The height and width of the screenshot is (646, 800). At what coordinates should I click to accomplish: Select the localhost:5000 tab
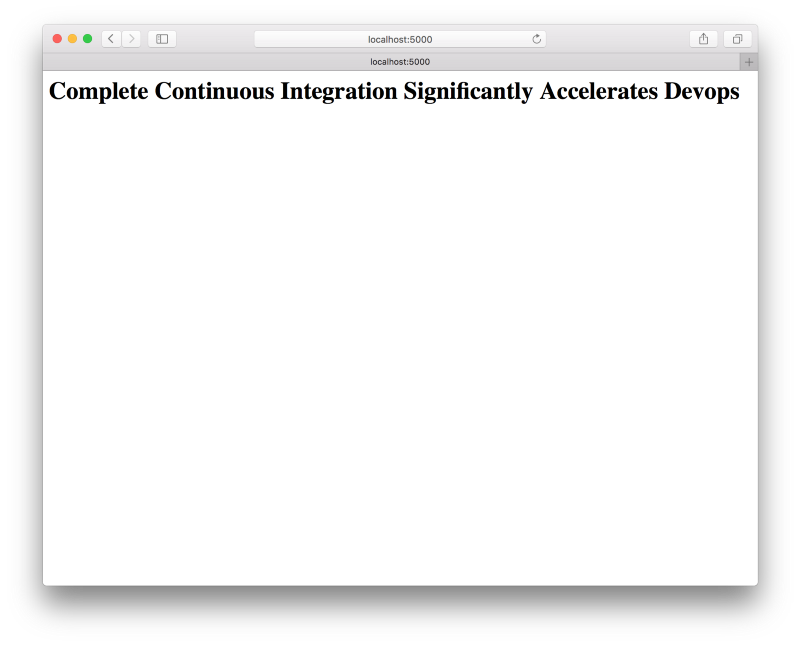[x=391, y=62]
